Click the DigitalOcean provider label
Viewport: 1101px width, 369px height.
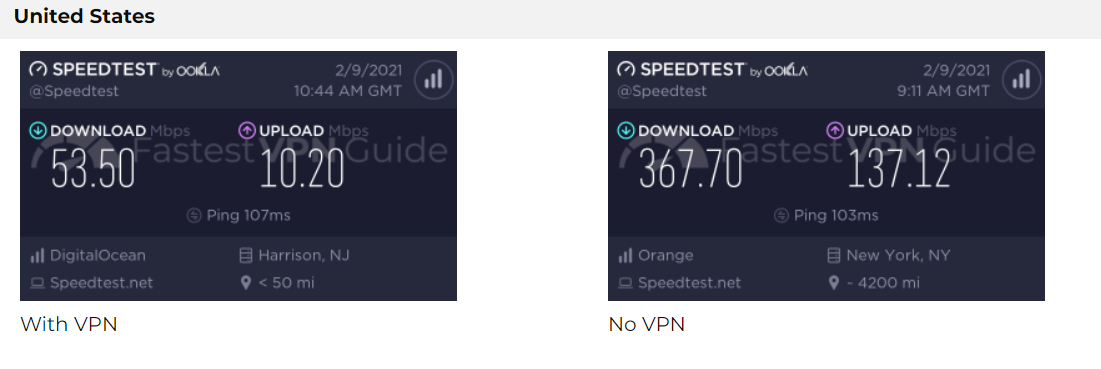click(x=98, y=255)
